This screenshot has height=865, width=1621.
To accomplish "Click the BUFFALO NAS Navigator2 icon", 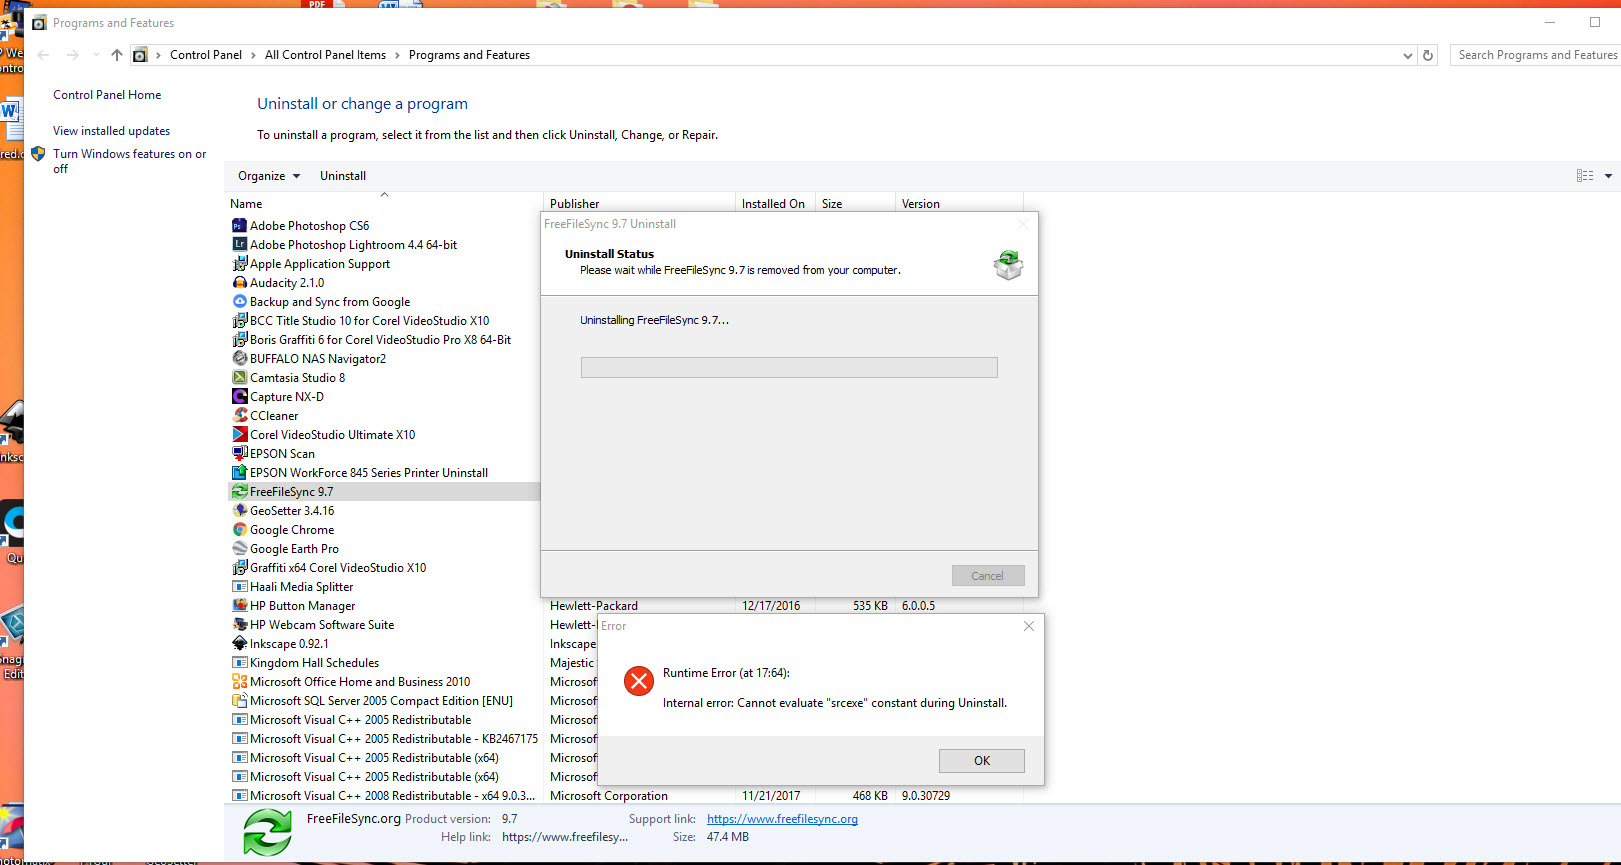I will [x=239, y=359].
